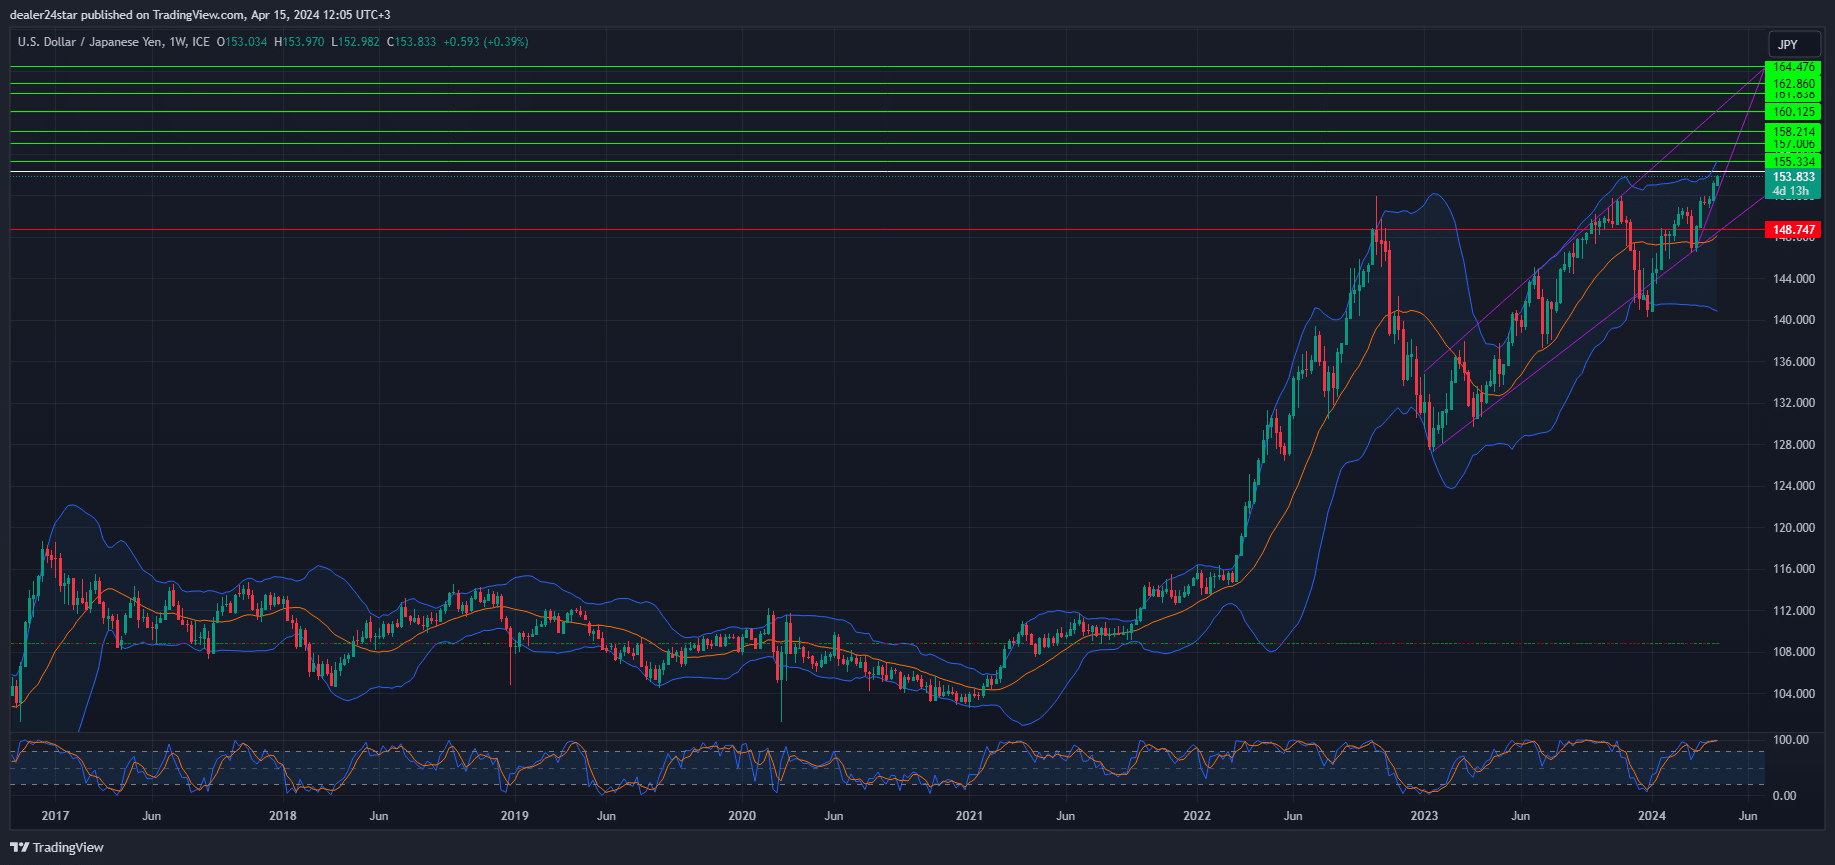The height and width of the screenshot is (865, 1835).
Task: Click 136.000 on the price axis
Action: tap(1794, 362)
